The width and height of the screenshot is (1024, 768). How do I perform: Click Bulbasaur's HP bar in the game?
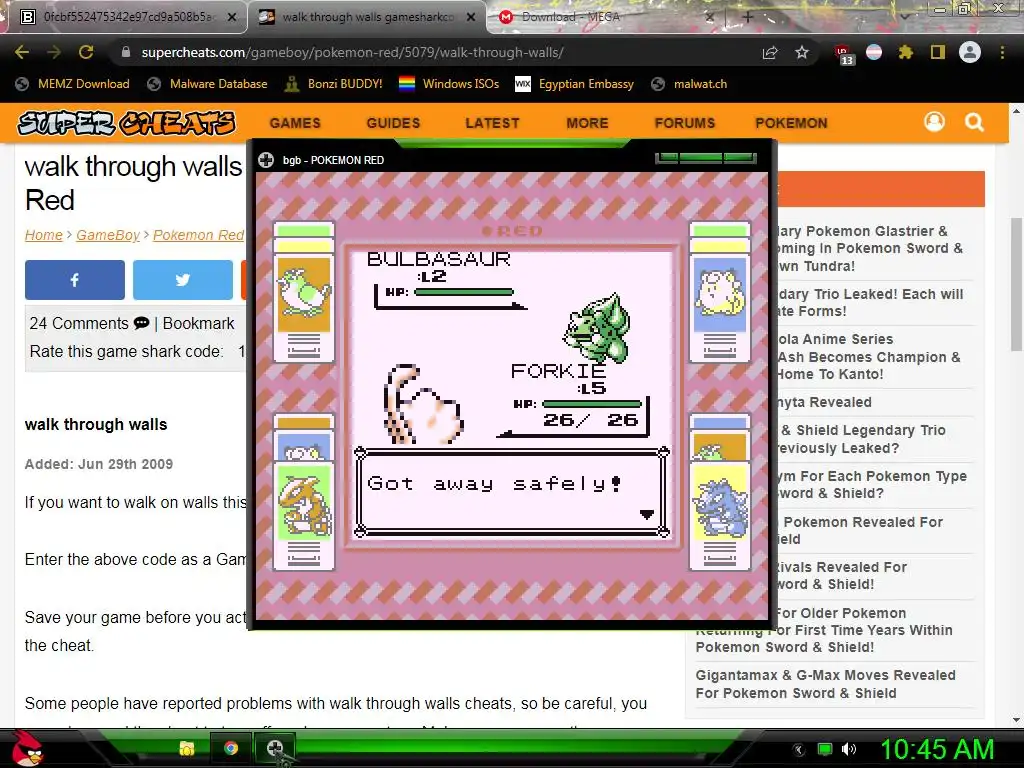(x=464, y=293)
